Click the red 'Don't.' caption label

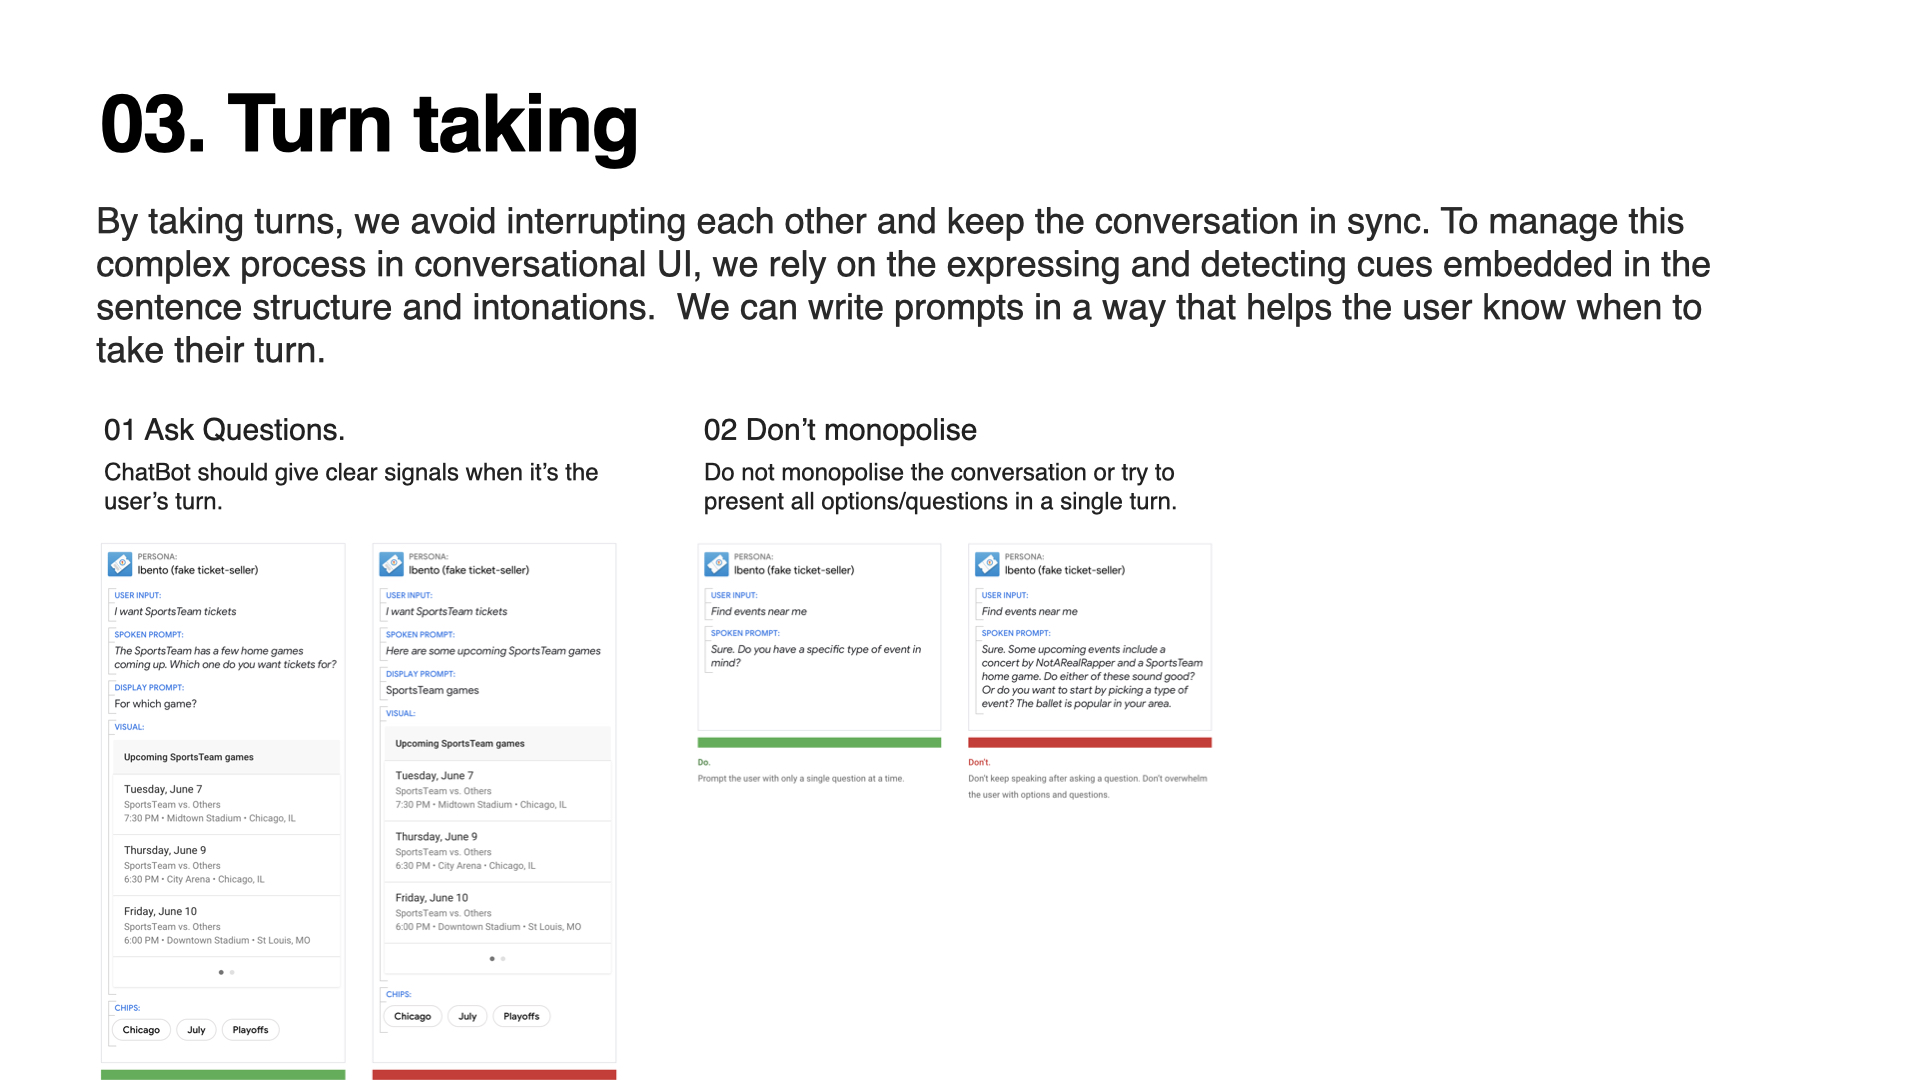click(978, 762)
